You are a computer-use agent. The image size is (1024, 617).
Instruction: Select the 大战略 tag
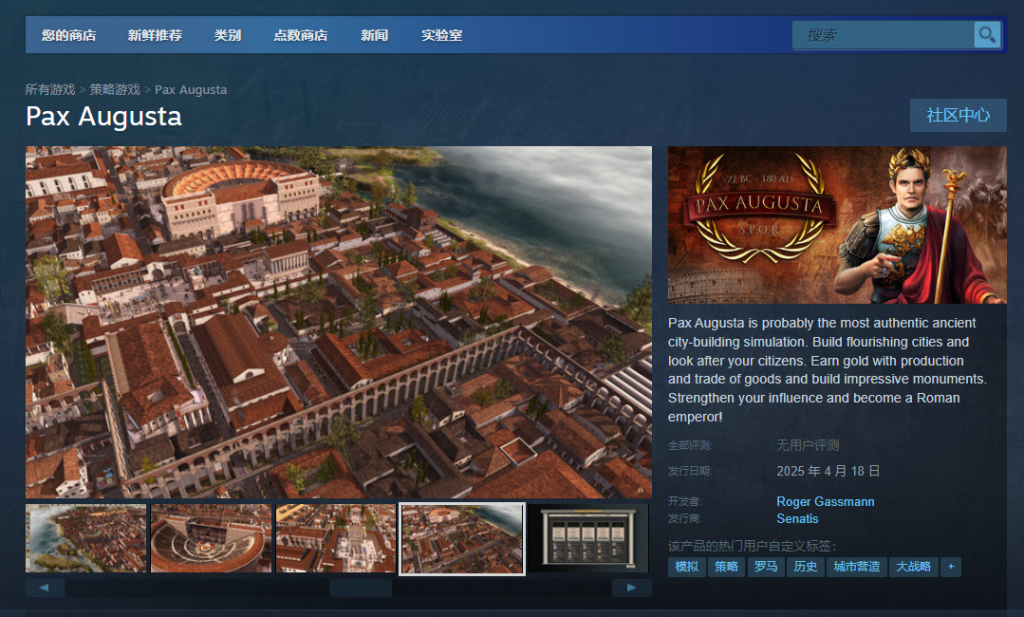click(913, 567)
